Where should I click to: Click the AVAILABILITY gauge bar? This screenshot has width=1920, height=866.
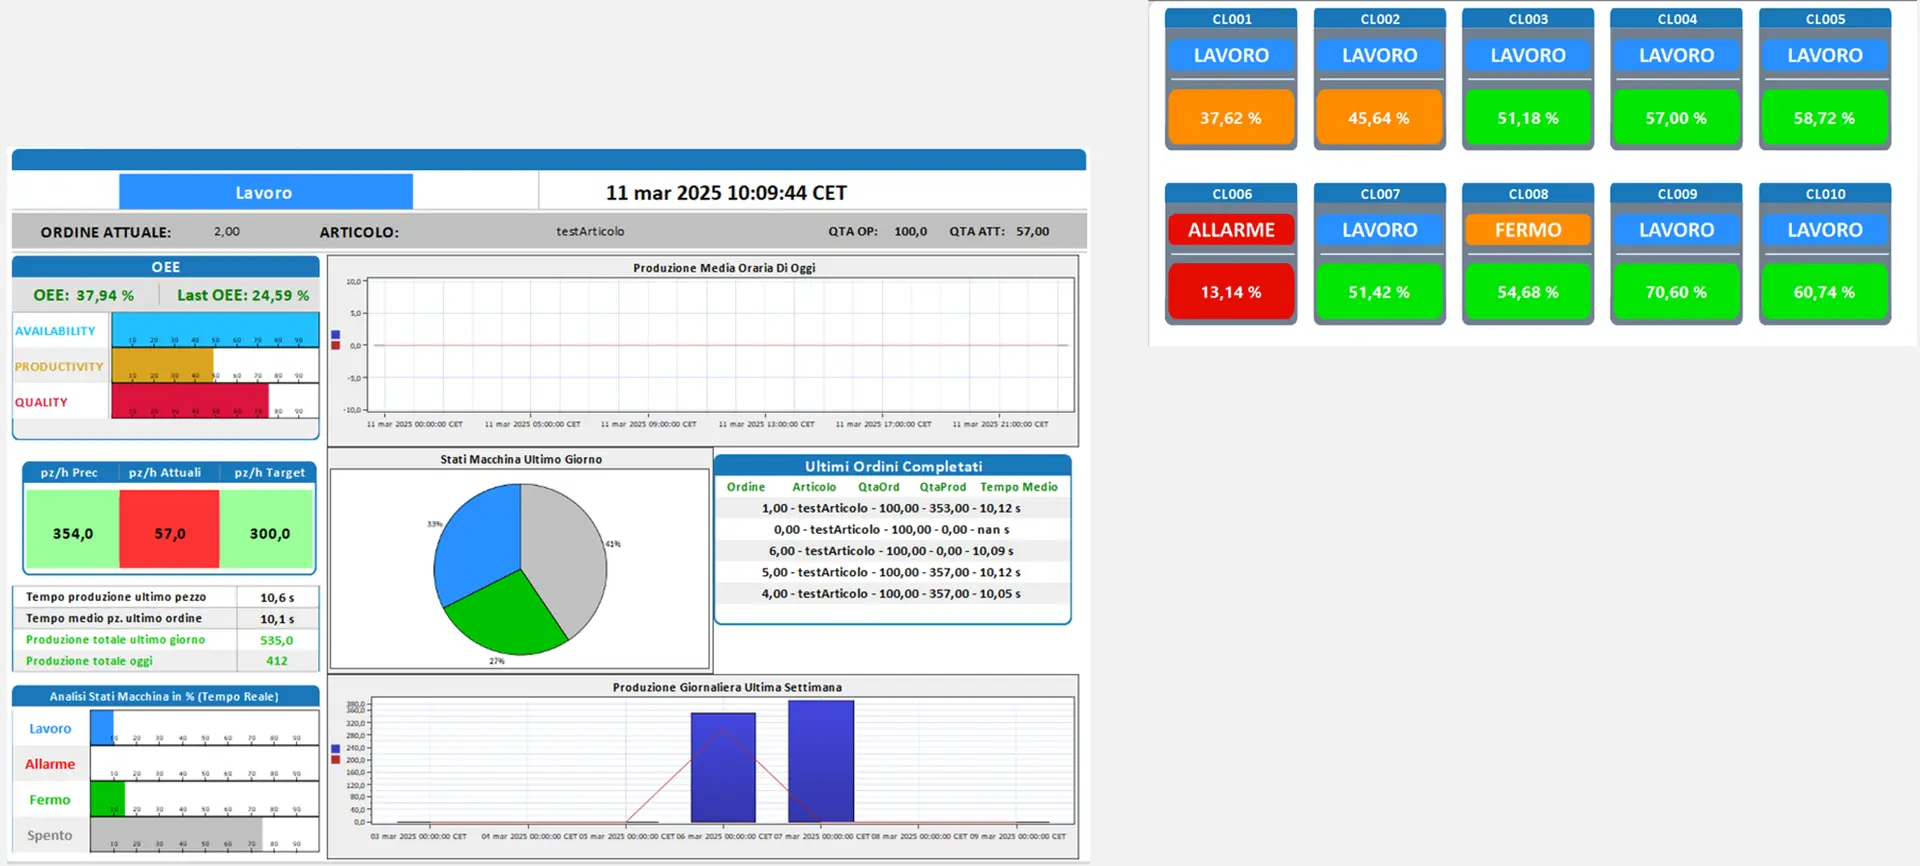[215, 330]
